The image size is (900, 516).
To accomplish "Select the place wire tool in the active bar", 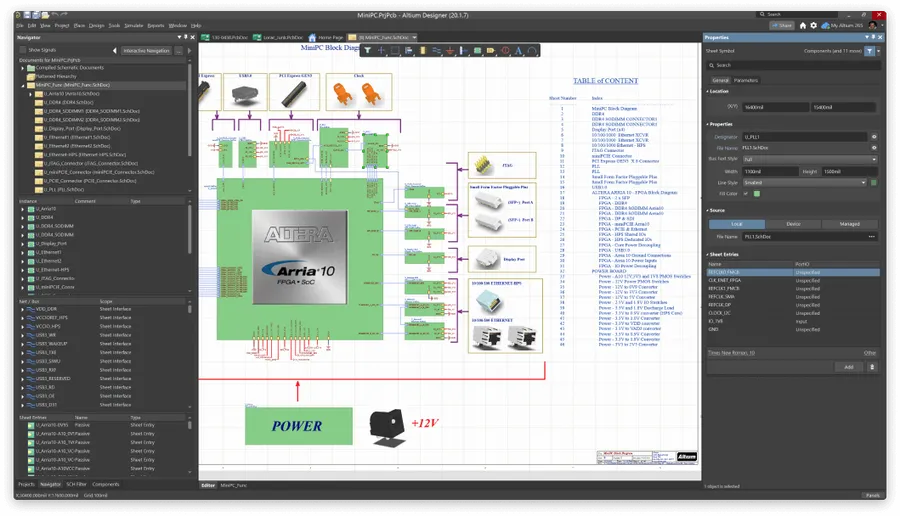I will [x=436, y=51].
